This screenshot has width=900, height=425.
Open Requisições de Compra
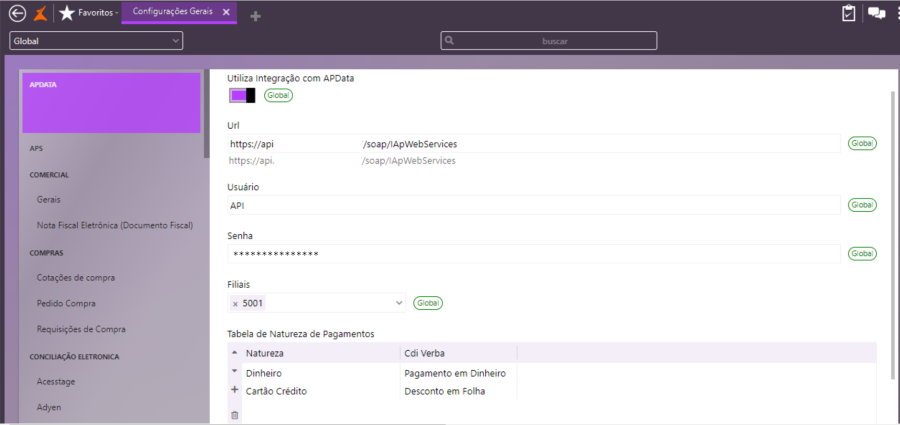point(81,330)
